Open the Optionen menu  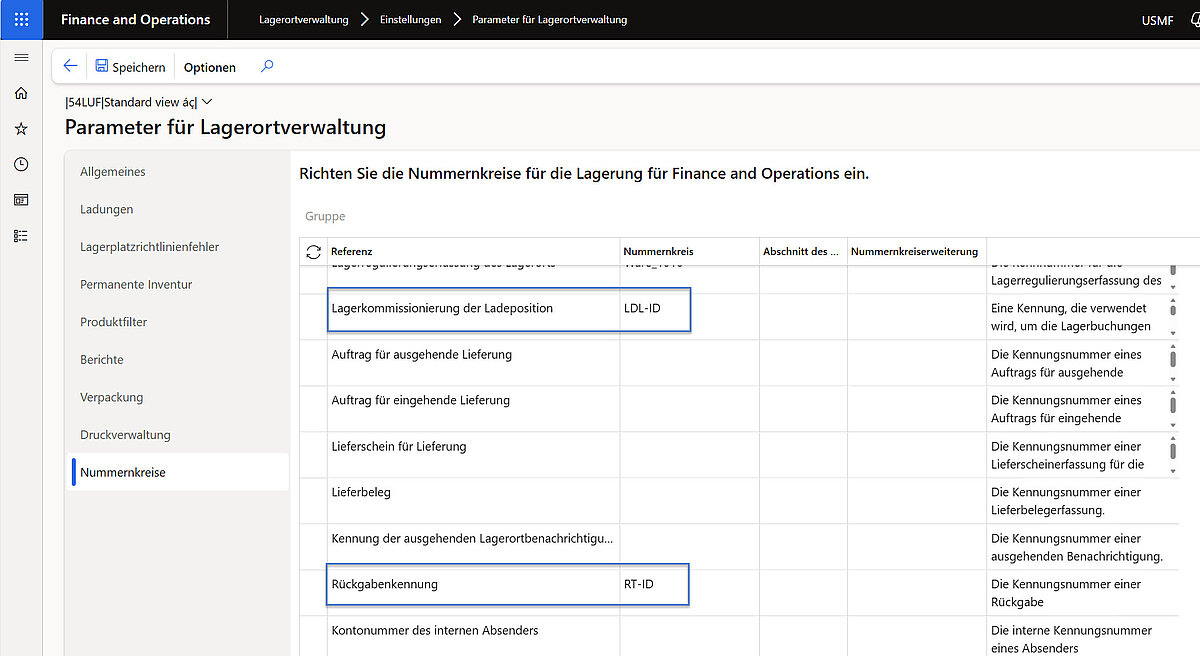209,67
